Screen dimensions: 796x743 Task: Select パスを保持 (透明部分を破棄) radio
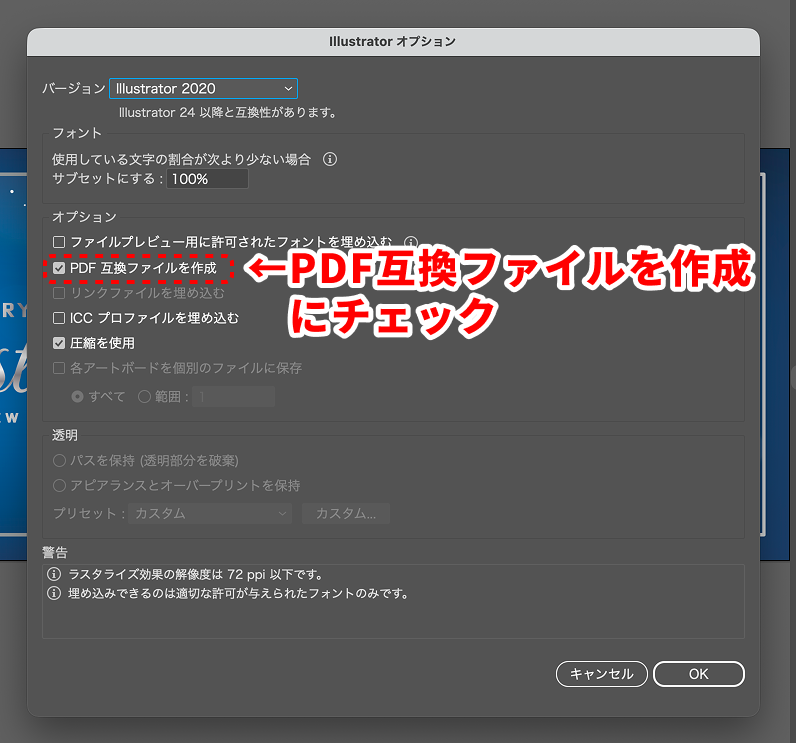point(59,461)
